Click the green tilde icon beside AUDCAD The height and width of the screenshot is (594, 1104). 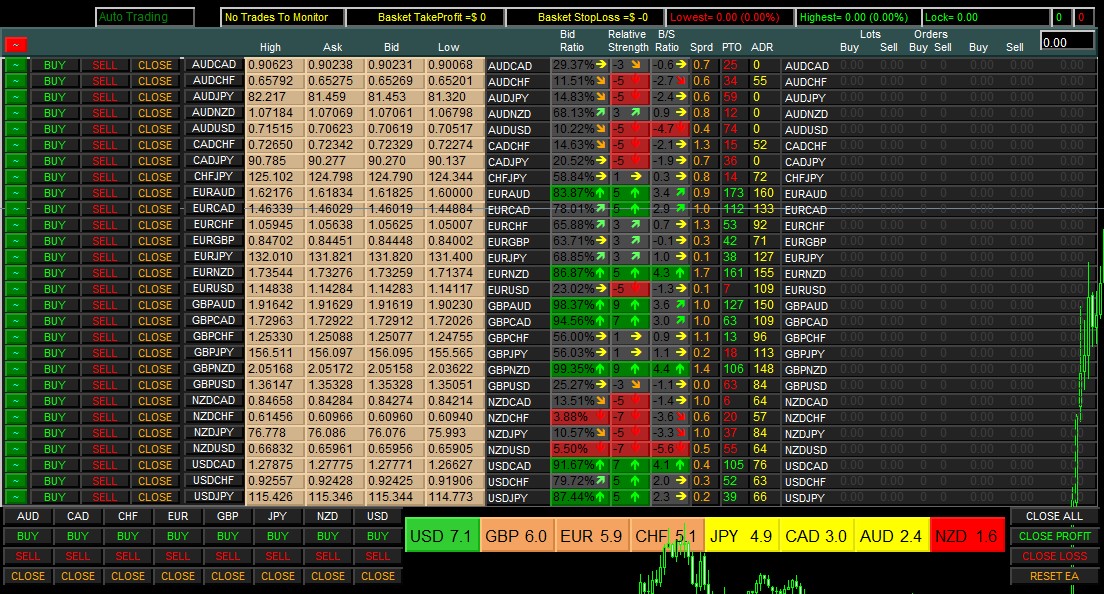(x=15, y=64)
